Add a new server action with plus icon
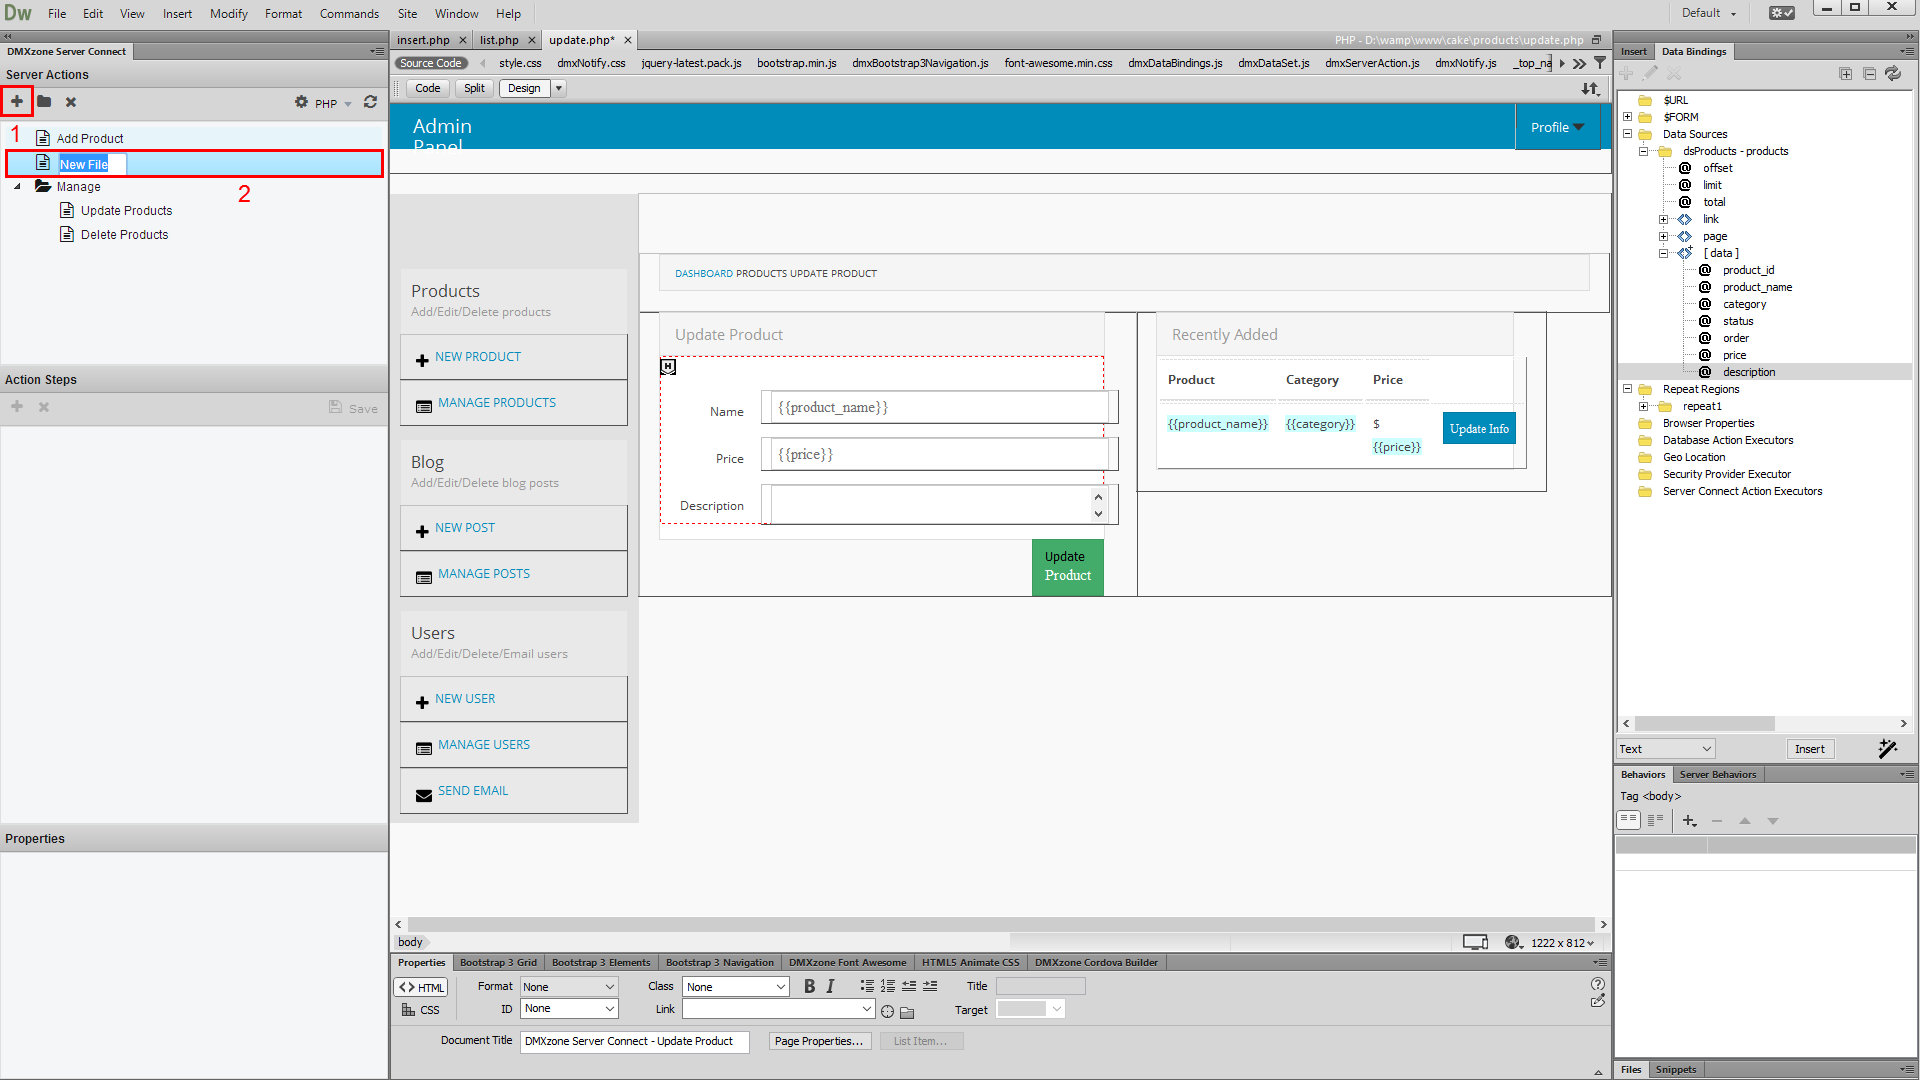 pos(17,101)
